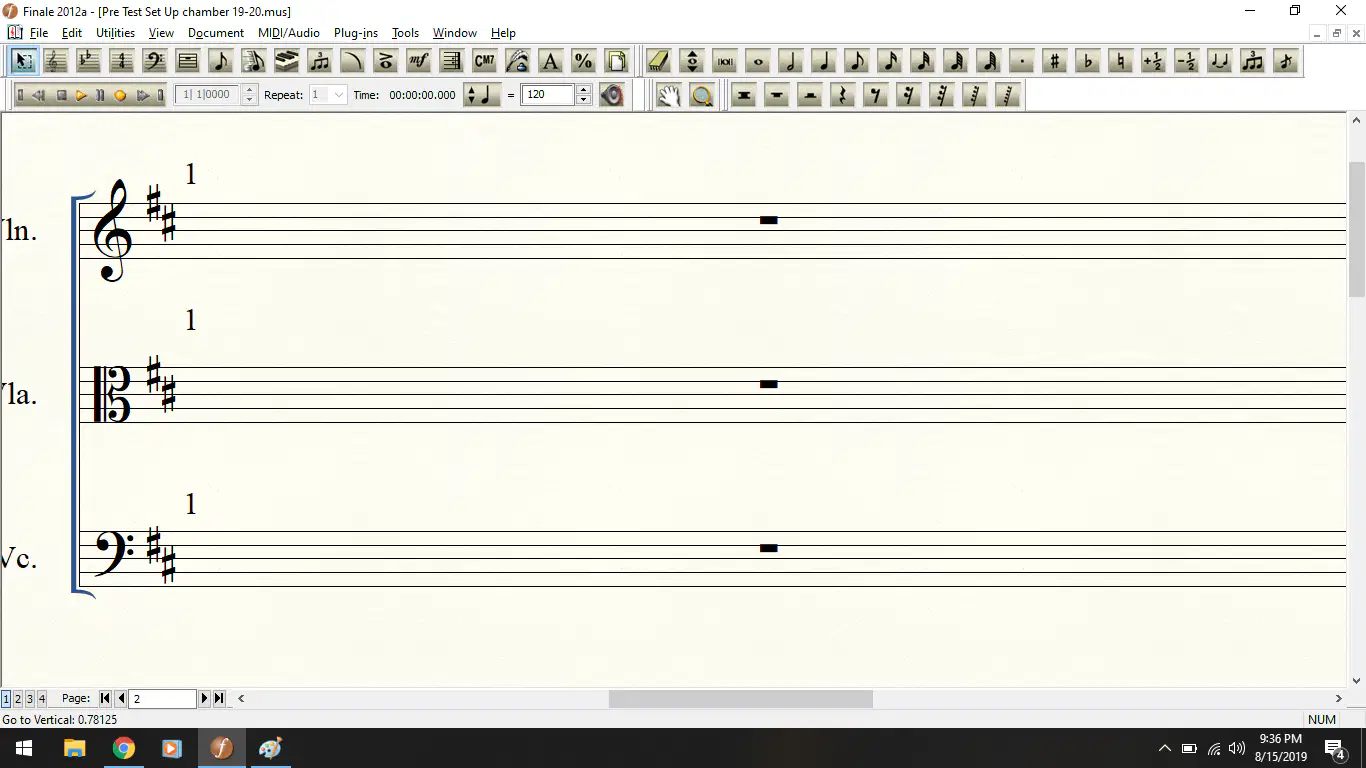1366x768 pixels.
Task: Toggle the sharp accidental tool
Action: (x=1055, y=61)
